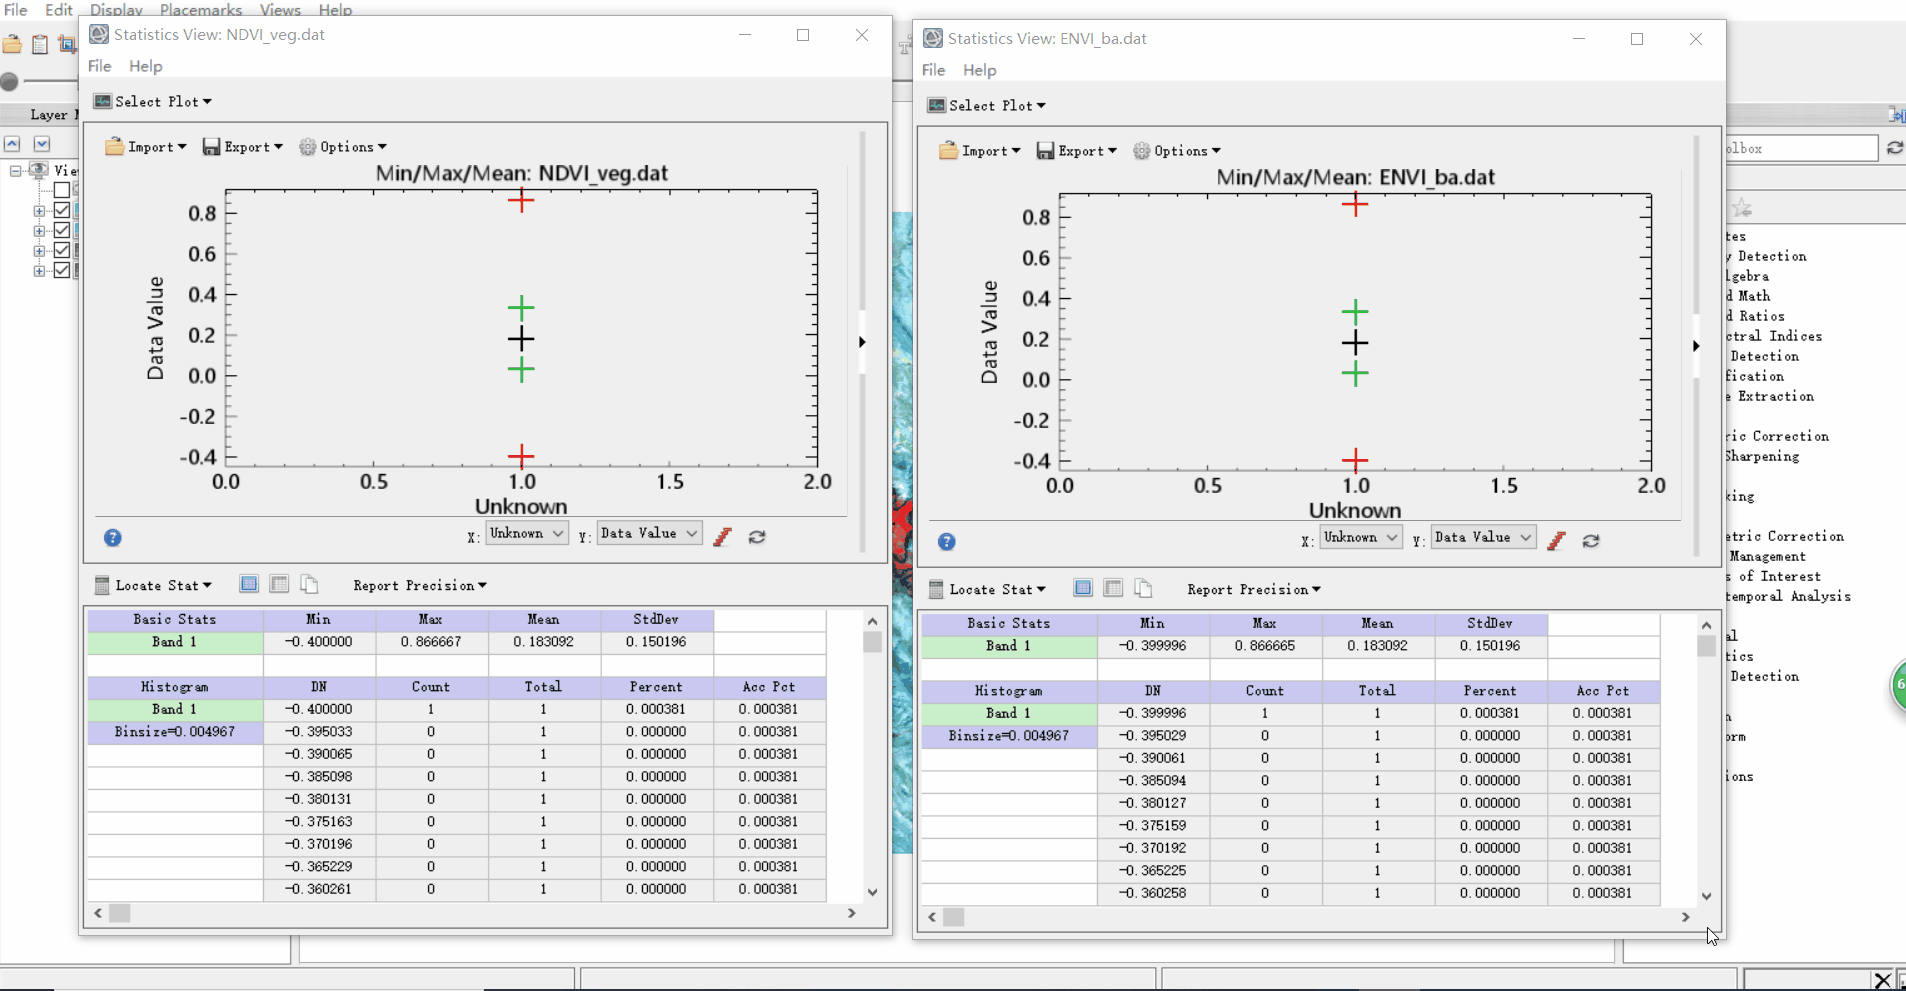Open Sharpening entry in Toolbox list
Image resolution: width=1906 pixels, height=991 pixels.
[x=1762, y=456]
